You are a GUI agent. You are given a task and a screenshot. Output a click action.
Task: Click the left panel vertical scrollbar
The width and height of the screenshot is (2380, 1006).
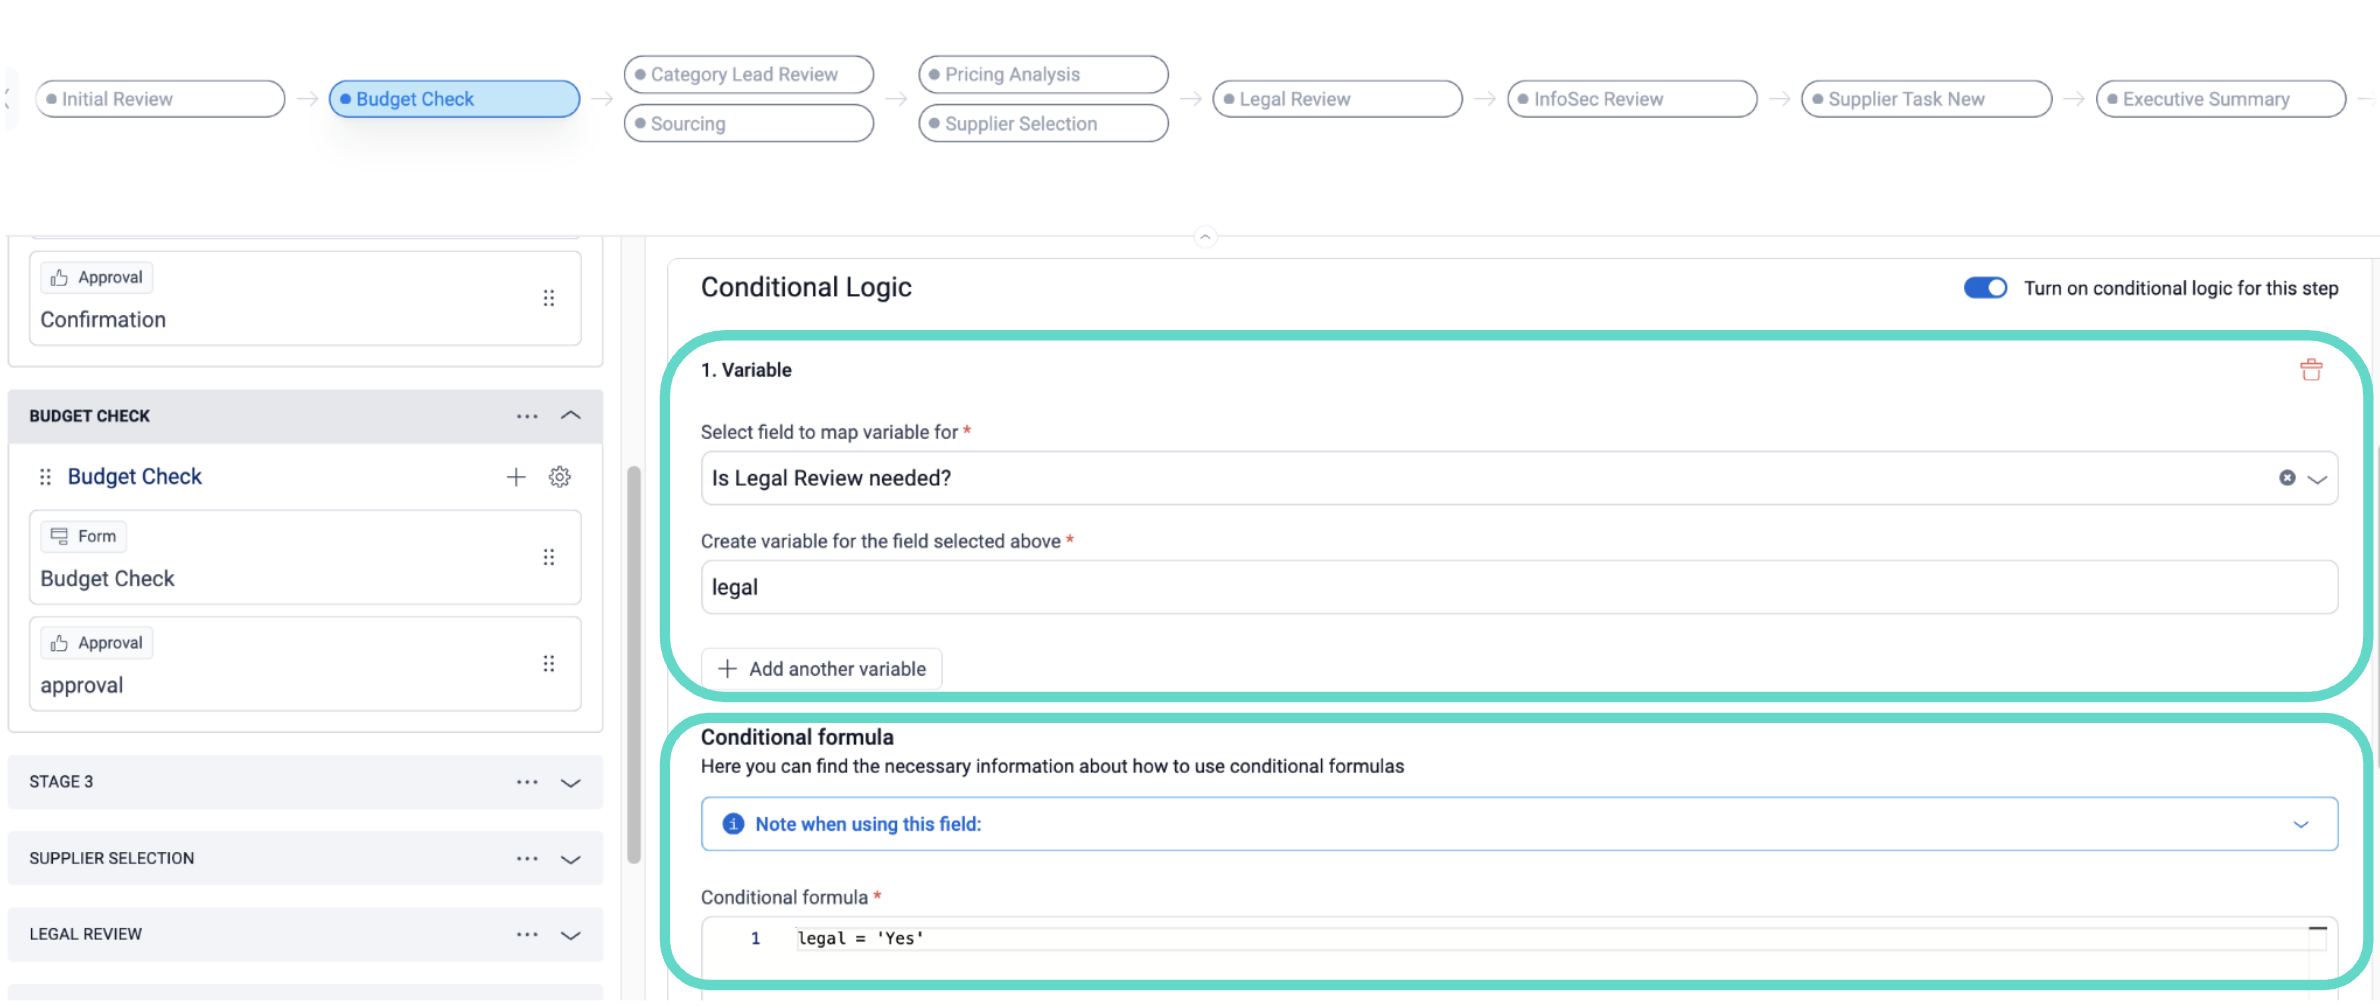pyautogui.click(x=633, y=662)
